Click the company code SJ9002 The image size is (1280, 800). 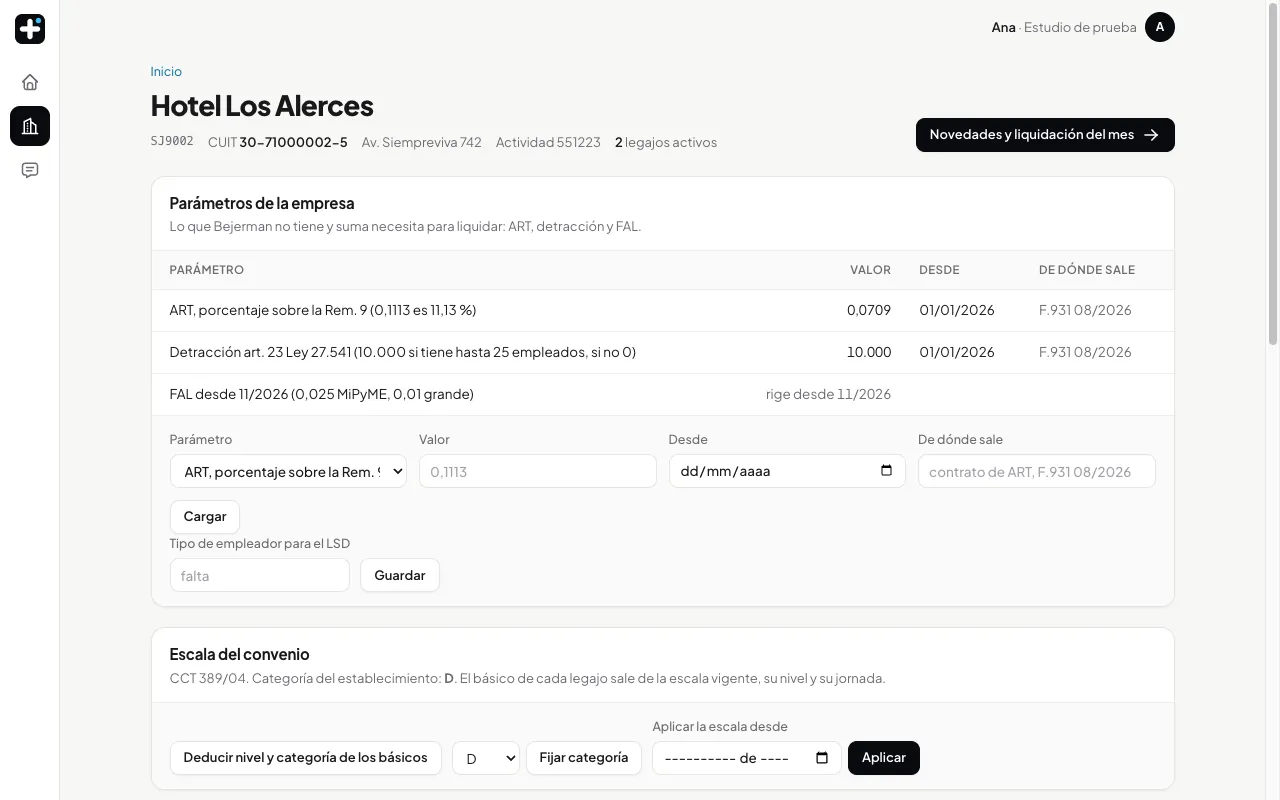pyautogui.click(x=172, y=142)
